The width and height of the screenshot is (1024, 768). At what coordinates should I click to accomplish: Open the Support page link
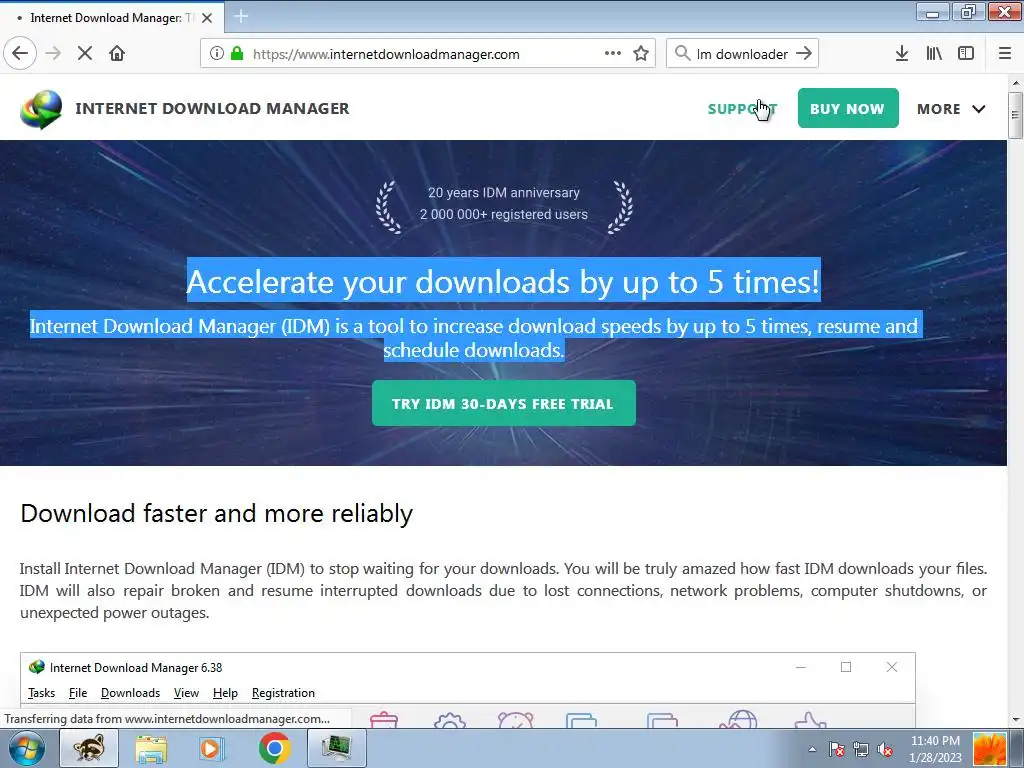[x=742, y=109]
